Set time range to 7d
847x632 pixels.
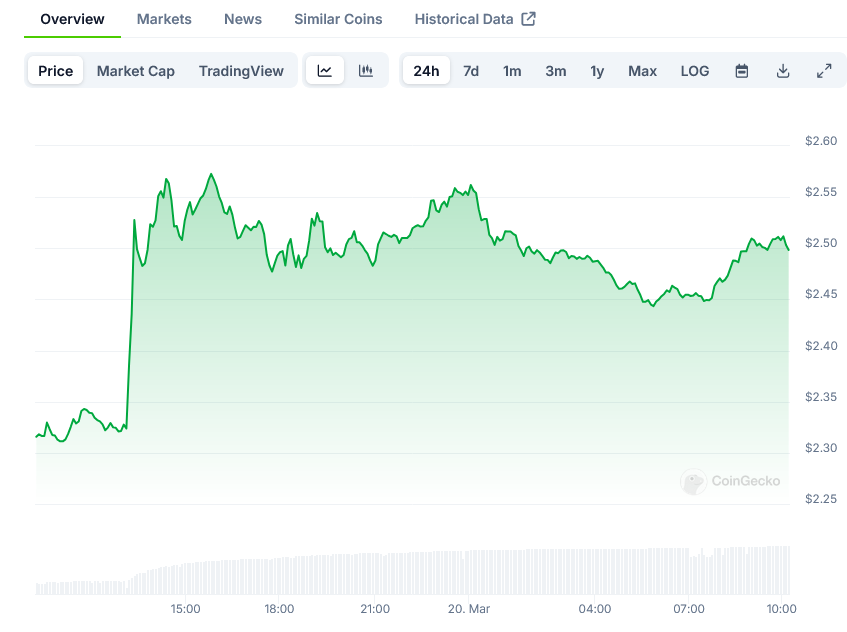[471, 71]
